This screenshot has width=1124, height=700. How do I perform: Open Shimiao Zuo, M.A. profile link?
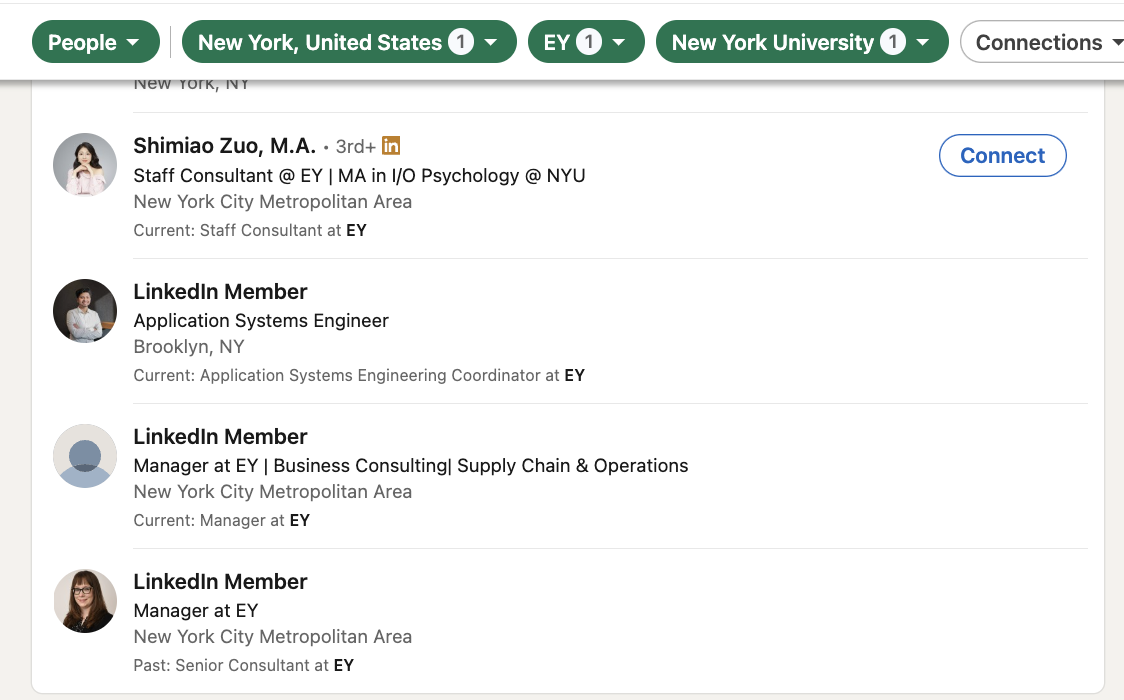point(225,146)
